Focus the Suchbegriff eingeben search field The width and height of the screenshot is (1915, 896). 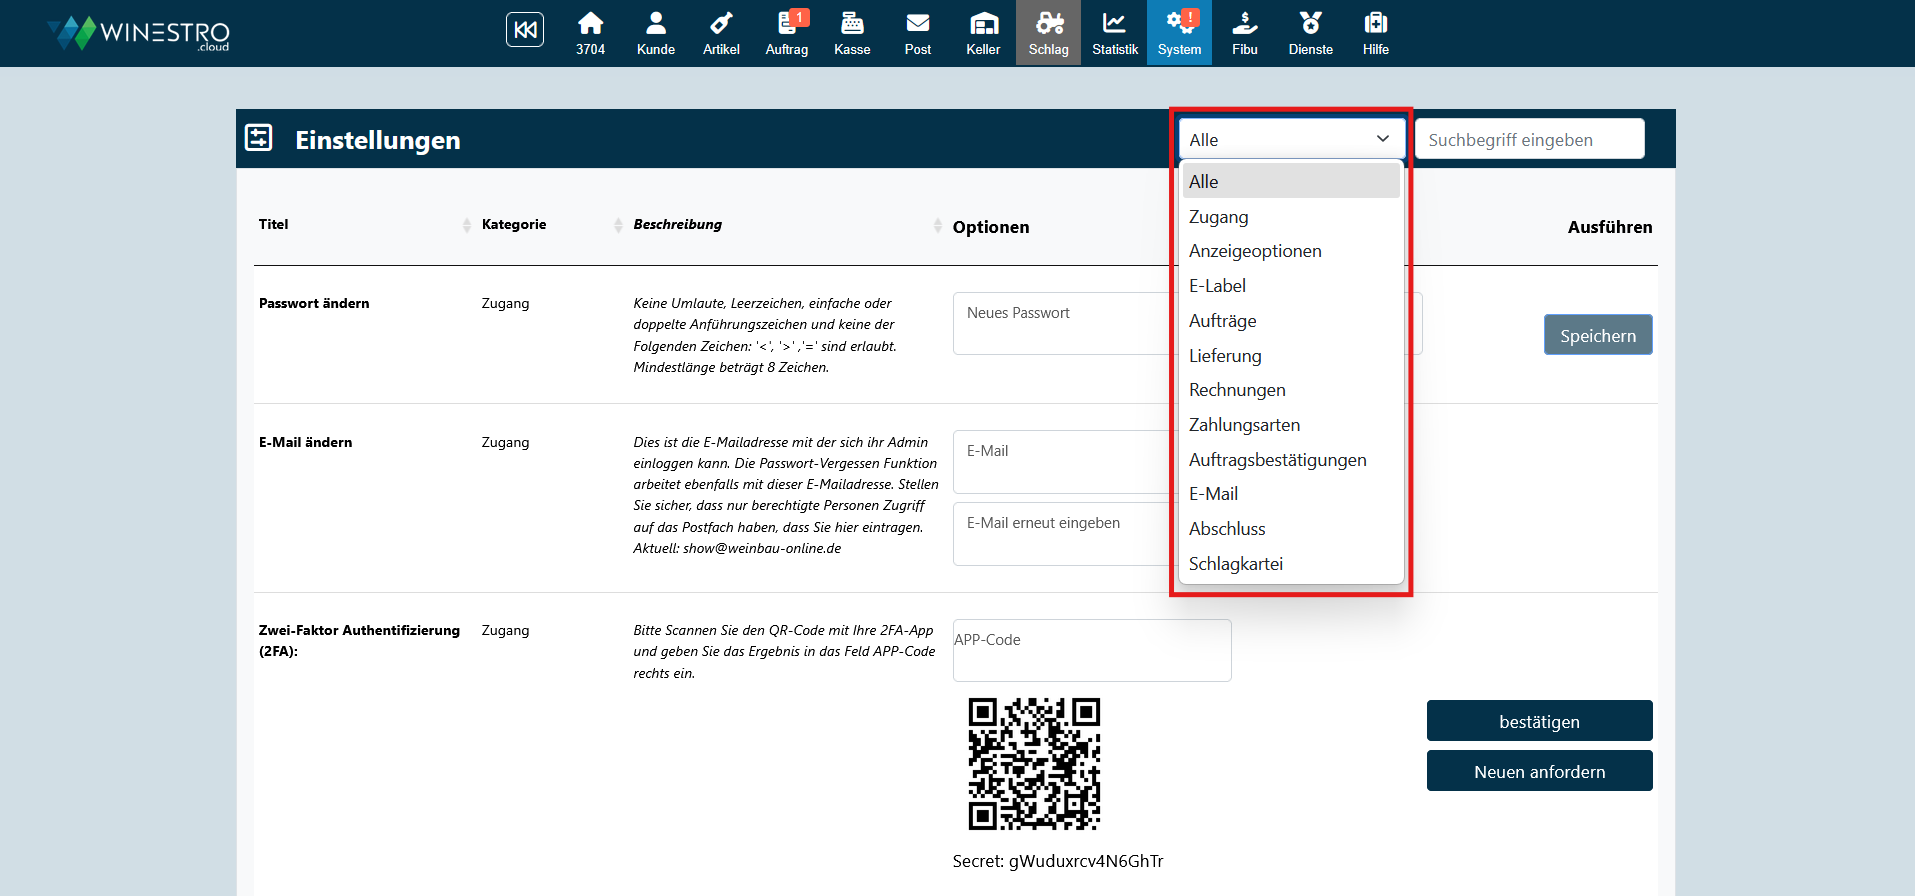(1528, 140)
